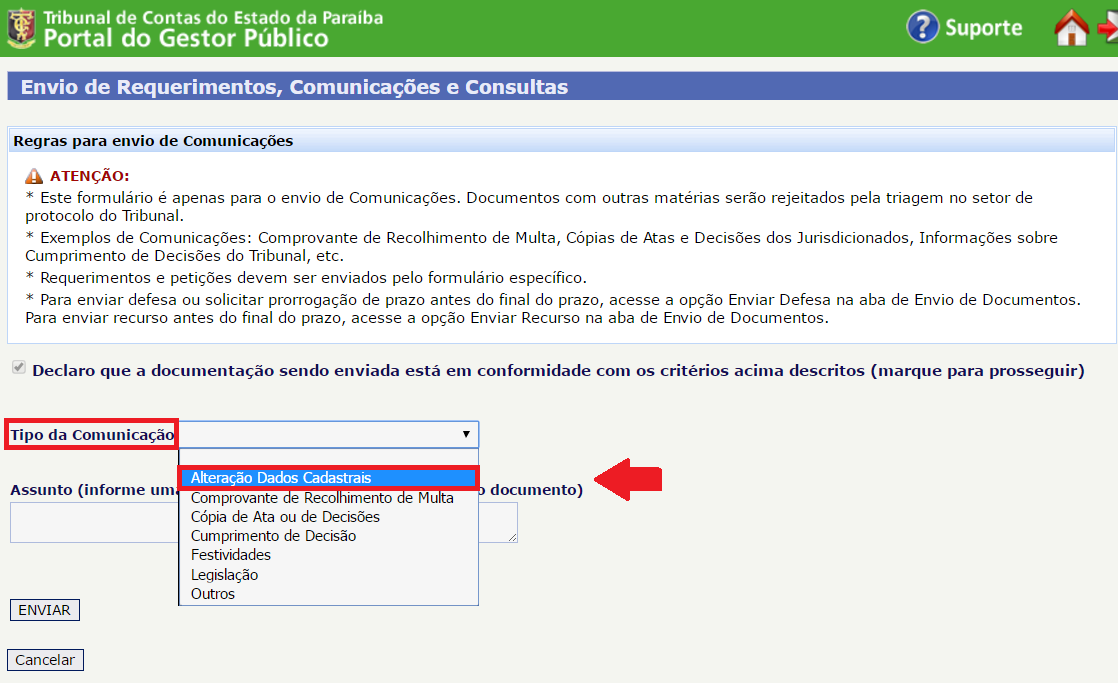Click the red exit arrow icon
The height and width of the screenshot is (683, 1118).
(x=1108, y=28)
